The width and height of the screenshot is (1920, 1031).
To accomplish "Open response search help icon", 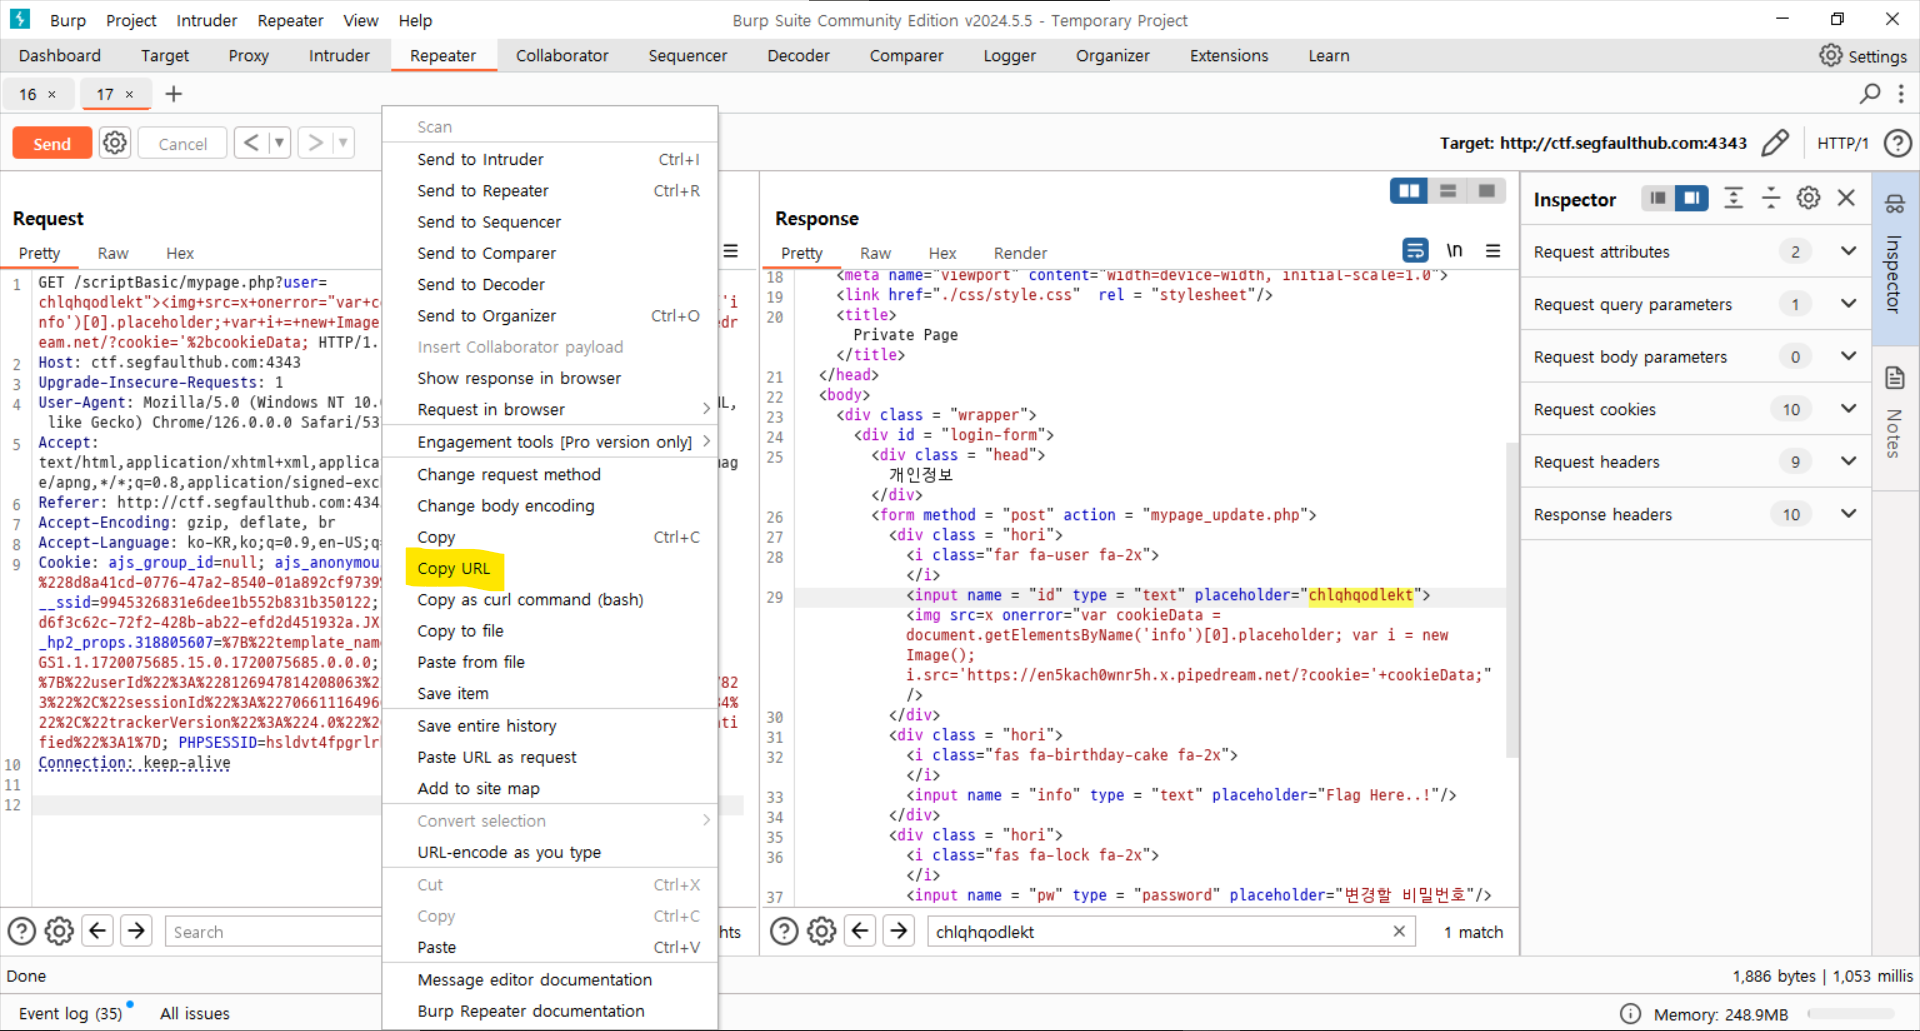I will pyautogui.click(x=784, y=931).
